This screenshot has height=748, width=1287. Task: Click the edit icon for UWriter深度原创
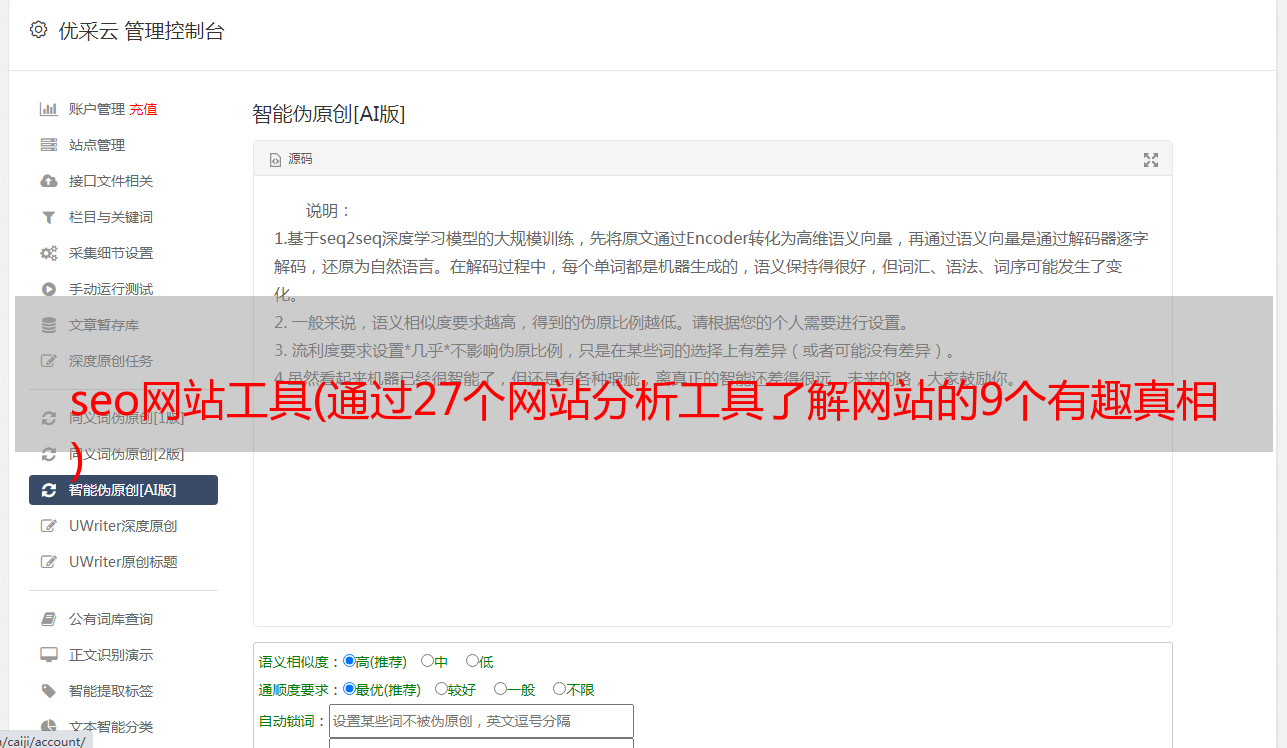pos(48,526)
